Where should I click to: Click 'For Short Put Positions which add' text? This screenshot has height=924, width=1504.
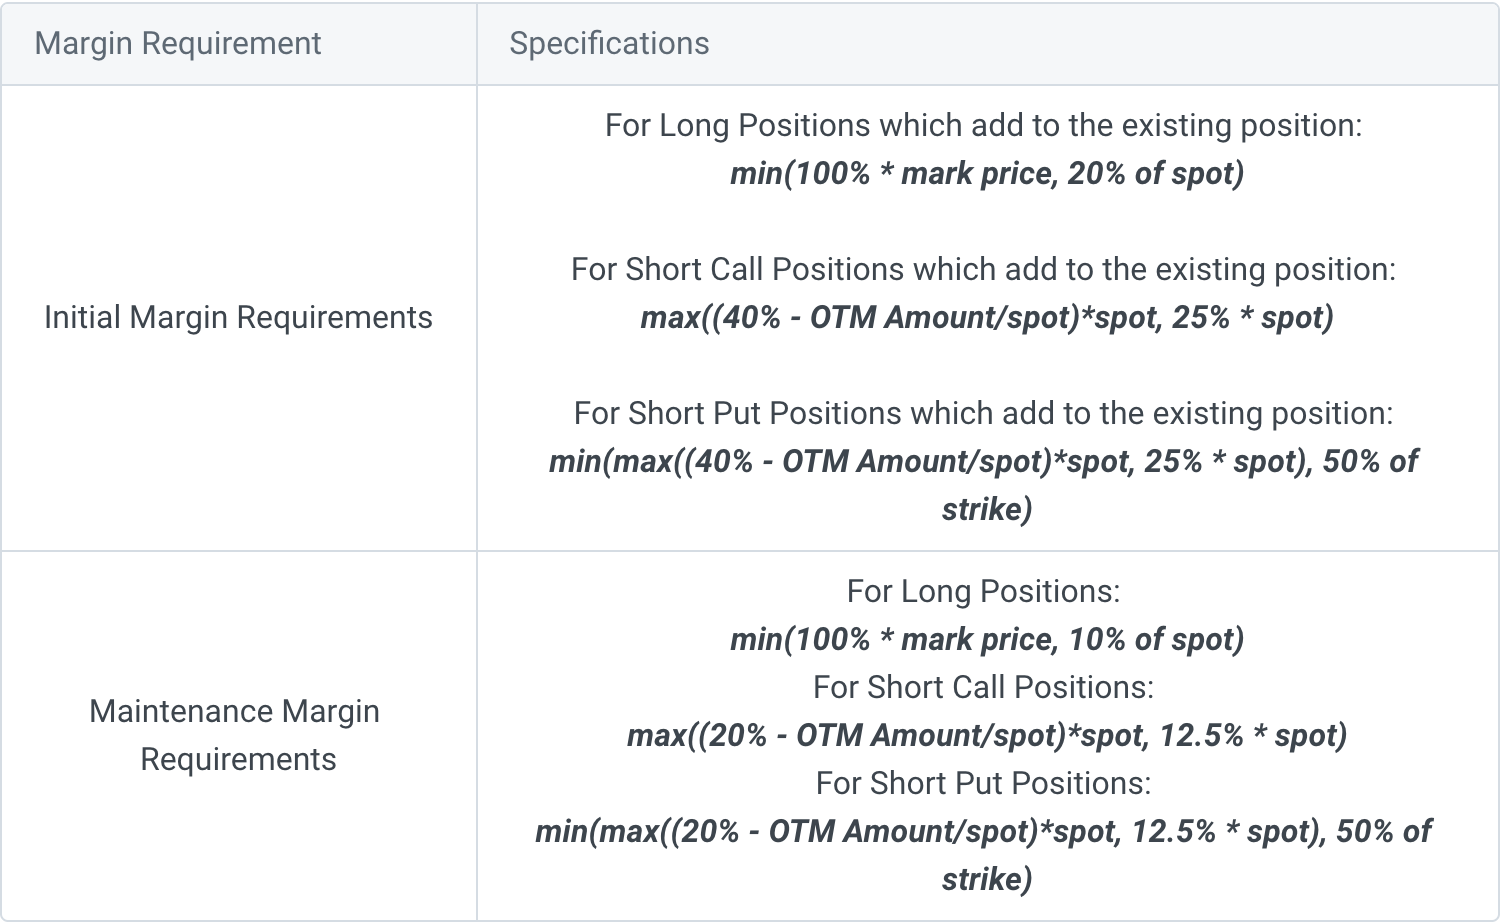[x=983, y=414]
